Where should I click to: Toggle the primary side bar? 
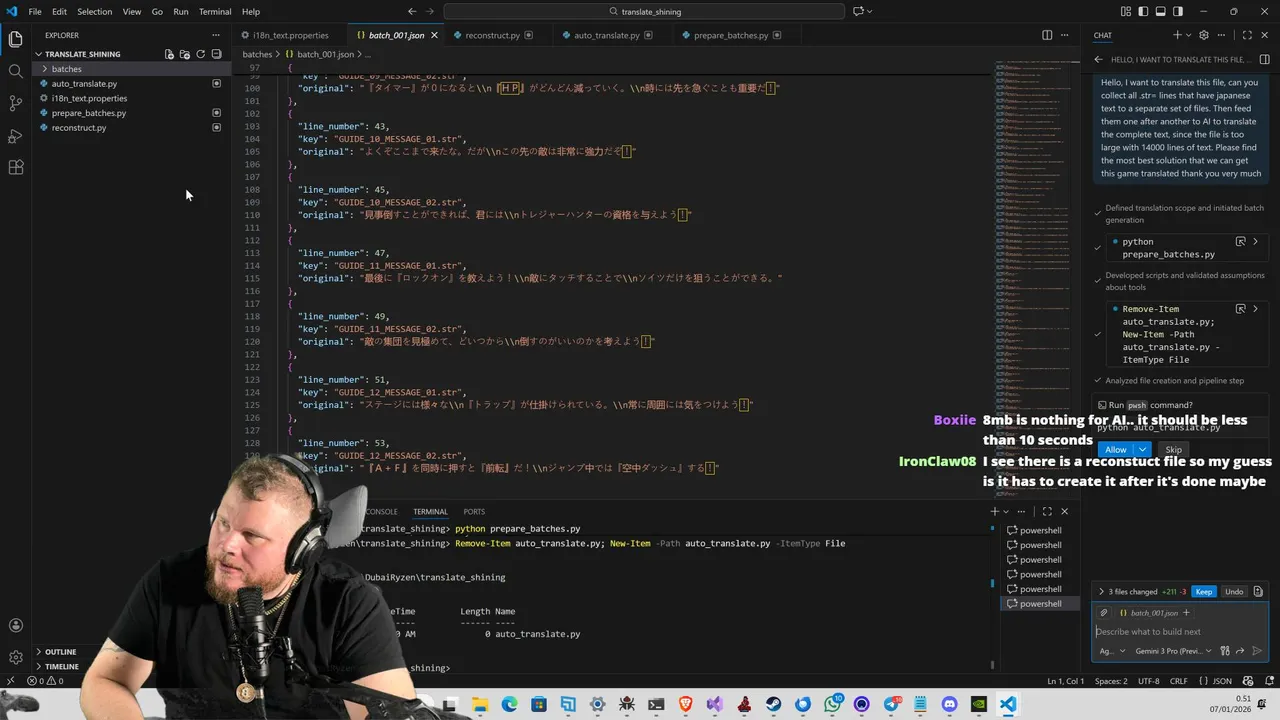1143,12
